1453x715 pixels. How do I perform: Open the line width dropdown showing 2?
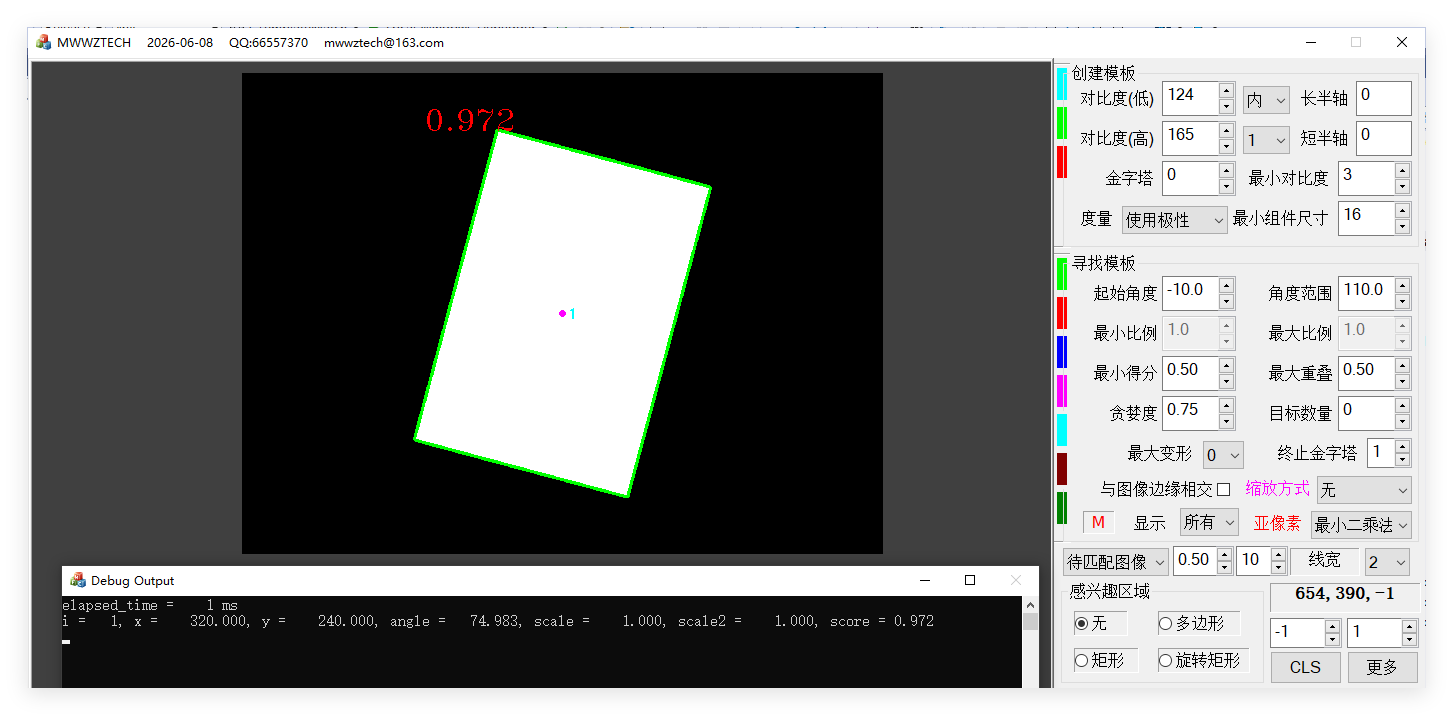tap(1387, 561)
